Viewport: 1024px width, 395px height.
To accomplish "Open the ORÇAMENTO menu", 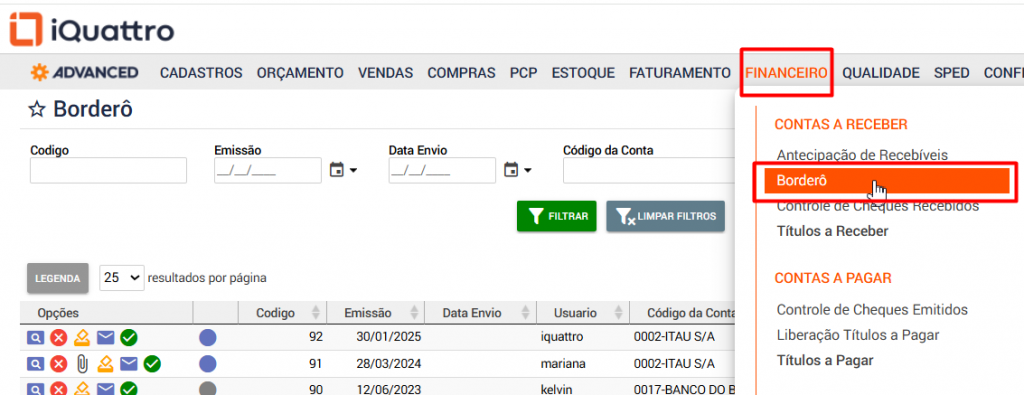I will pos(300,72).
